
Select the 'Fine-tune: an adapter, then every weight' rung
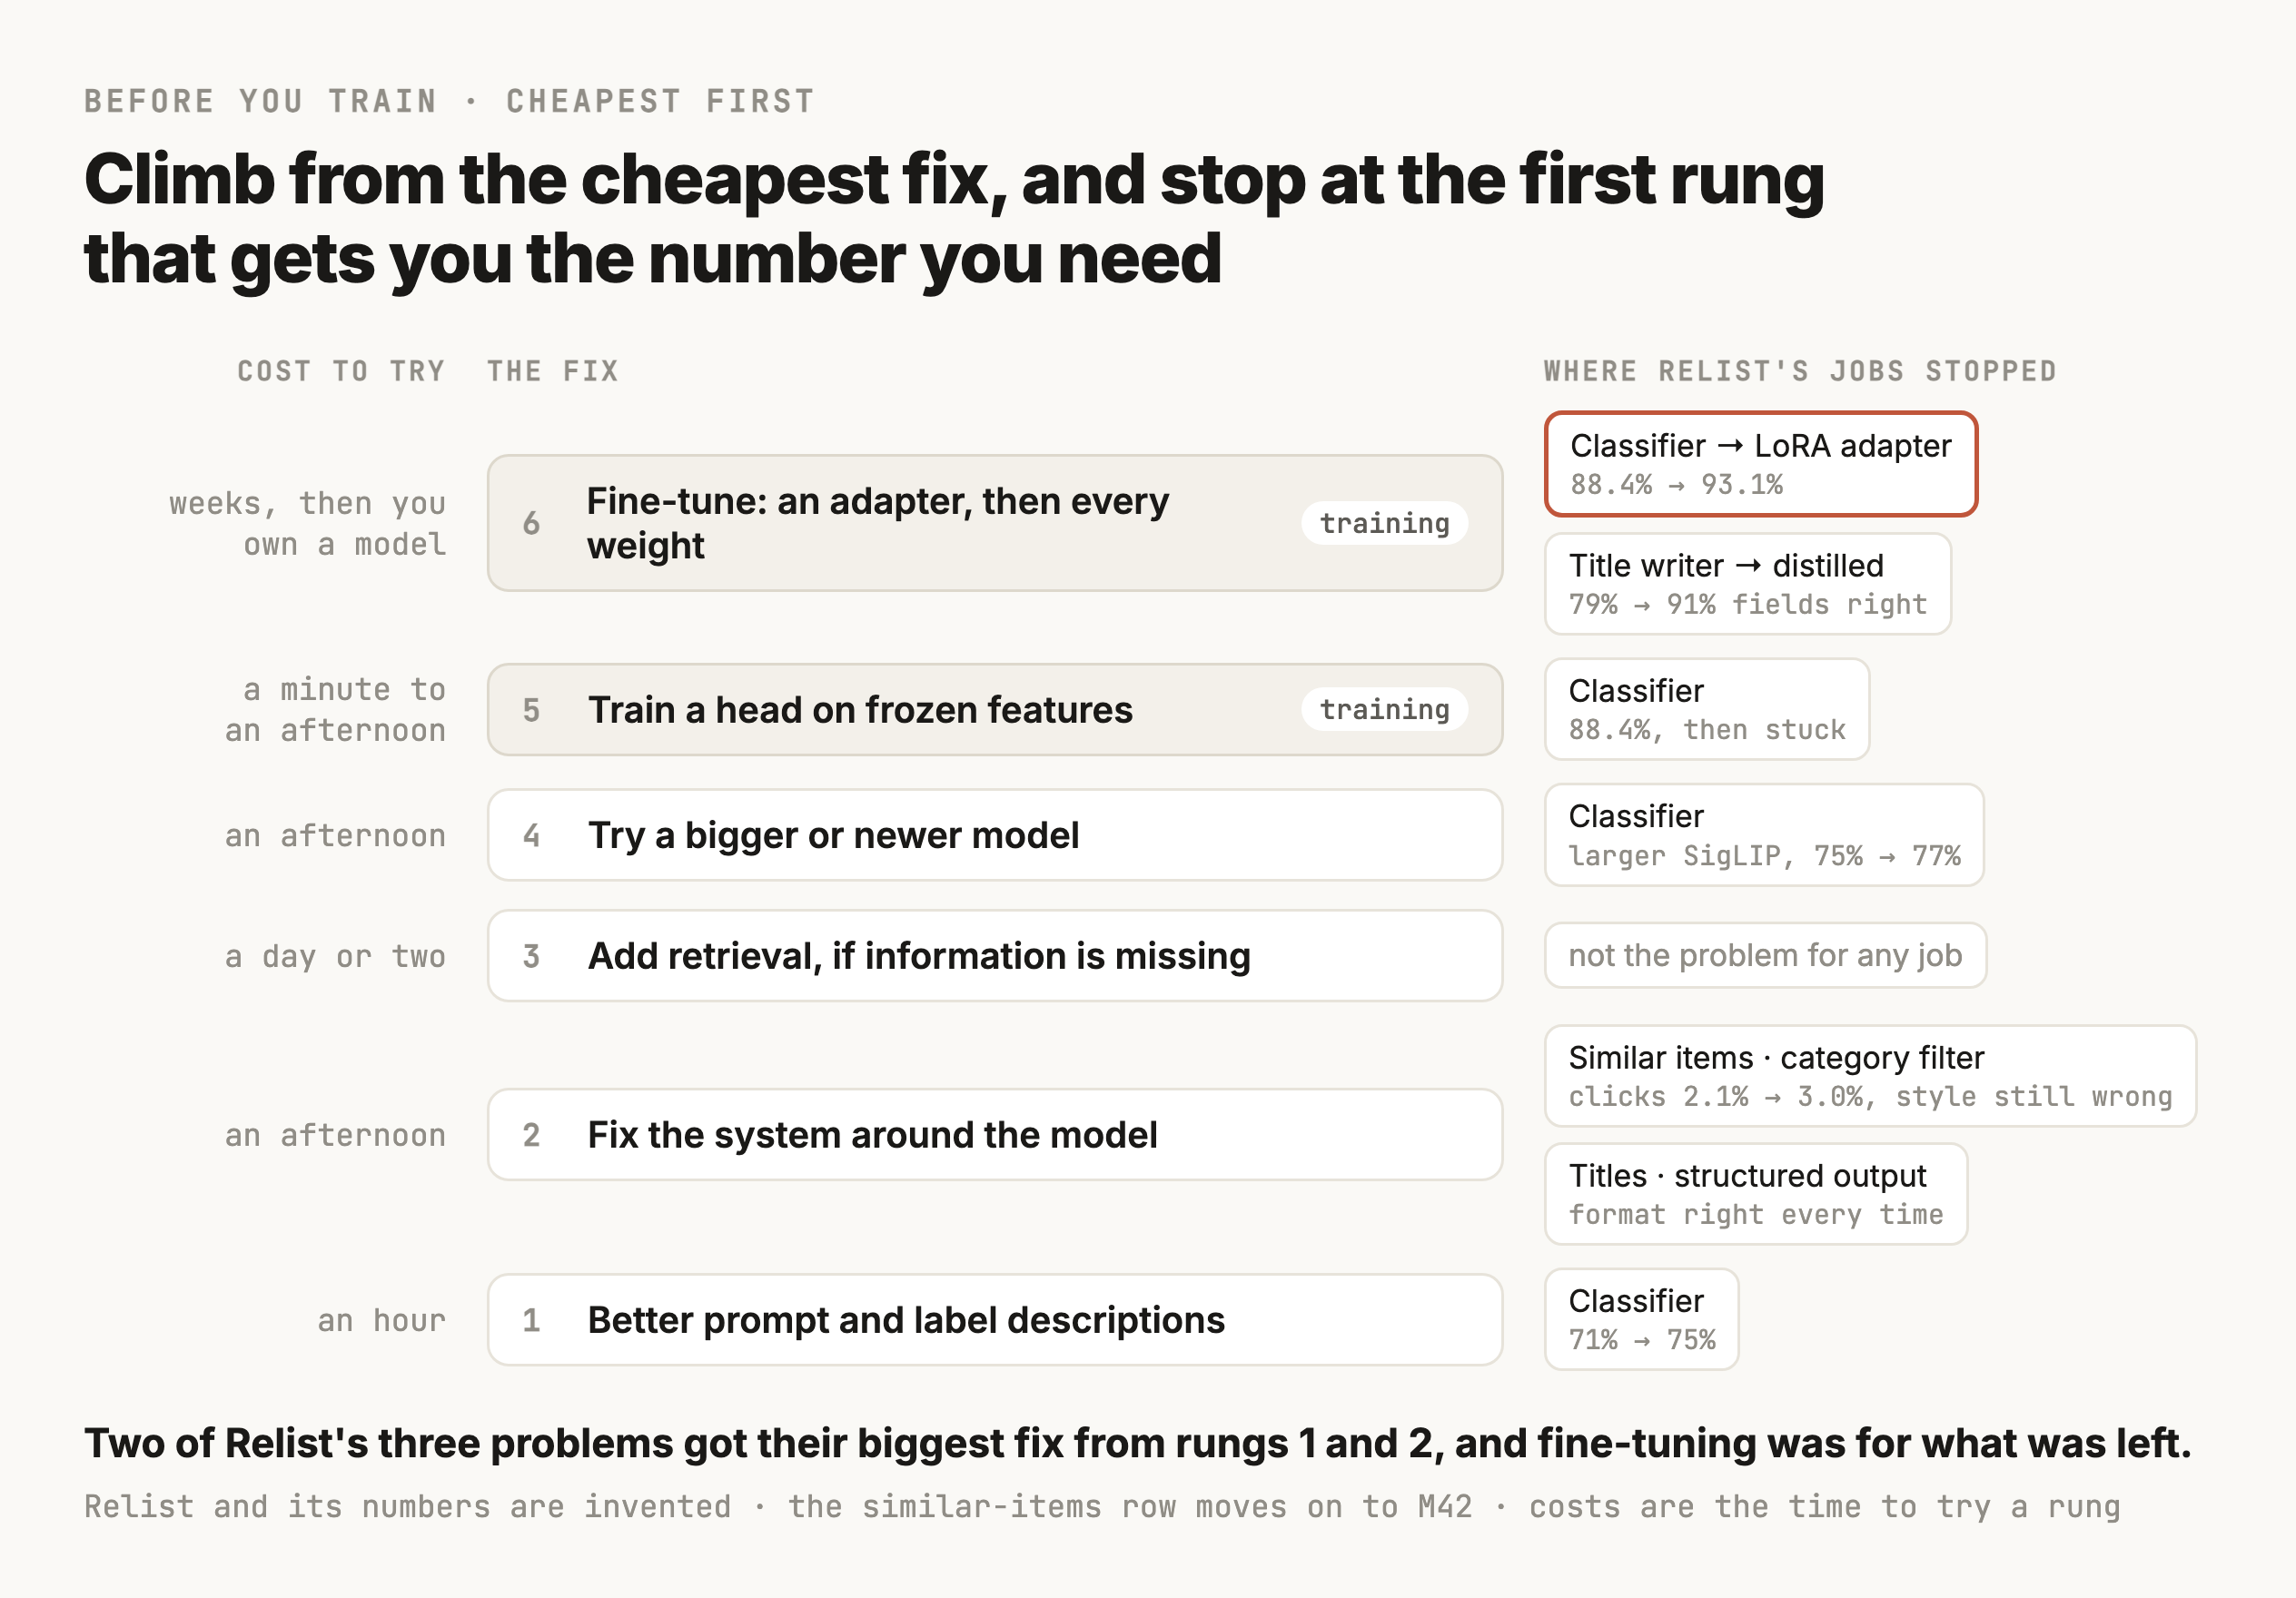pos(994,523)
